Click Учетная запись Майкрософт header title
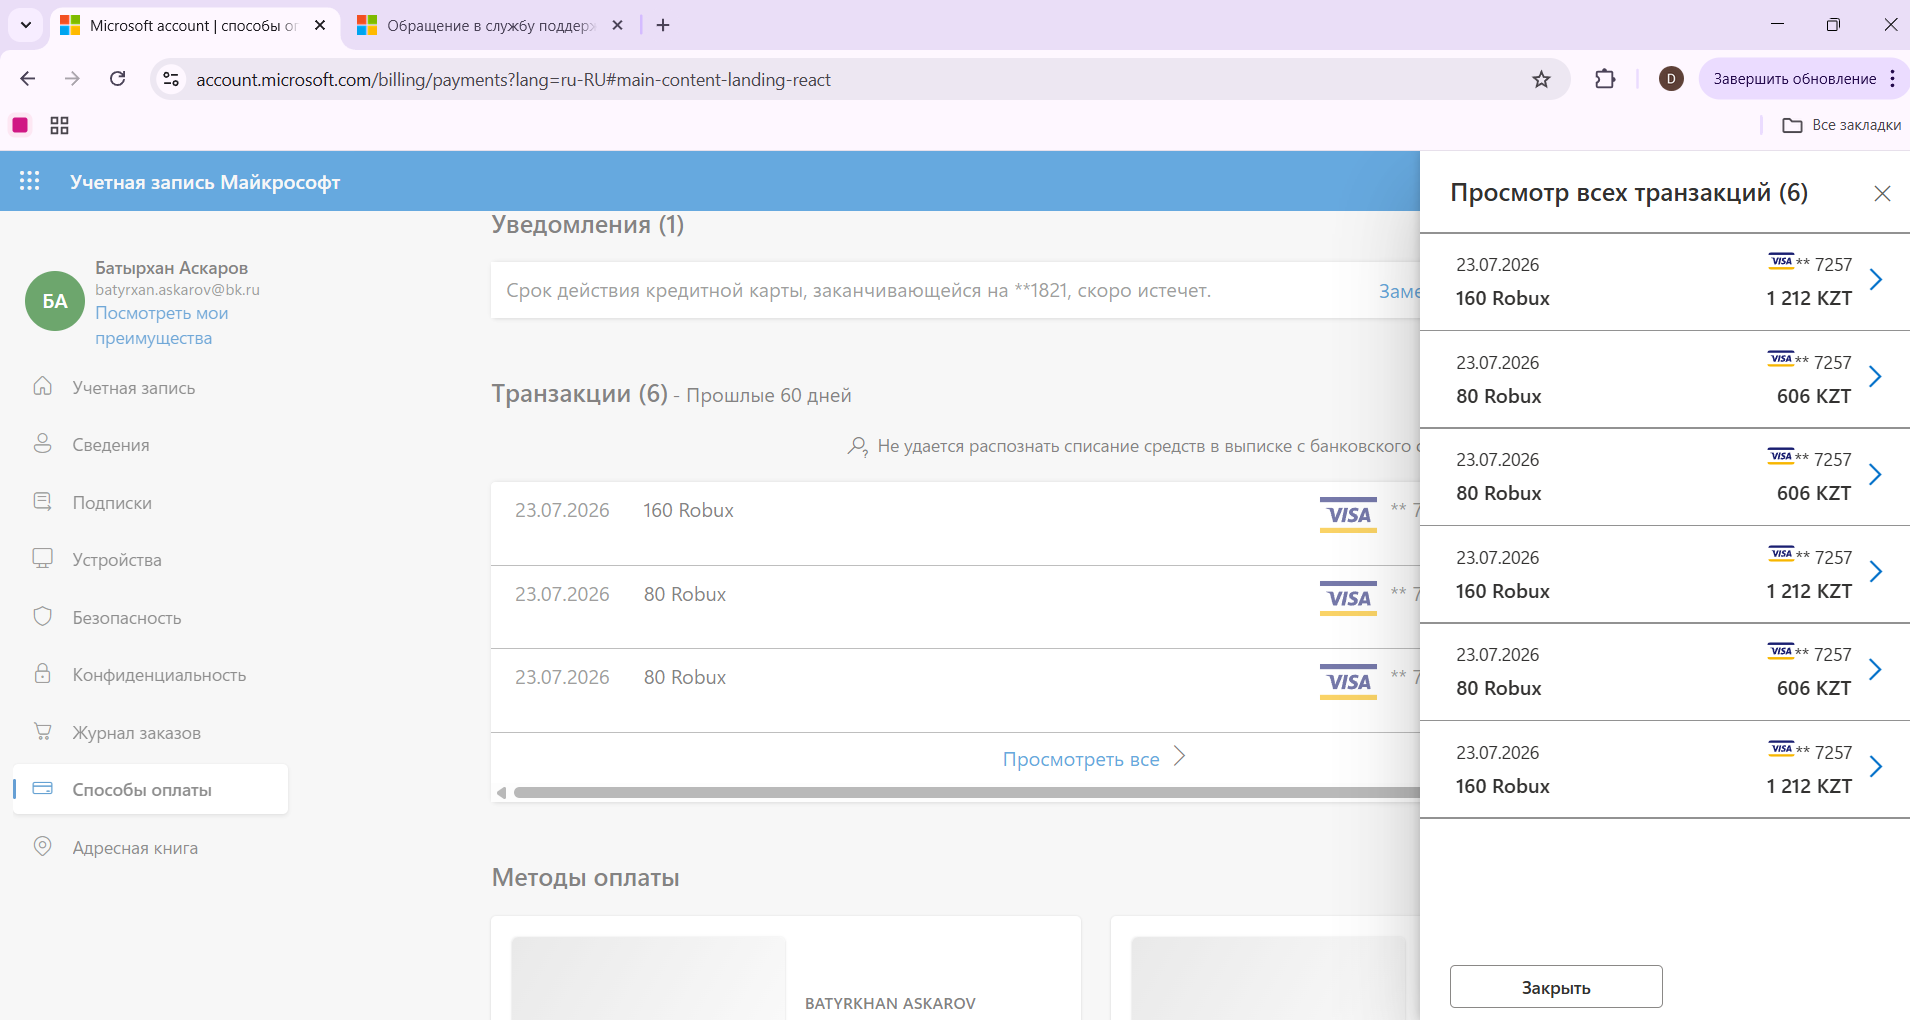 pyautogui.click(x=205, y=182)
